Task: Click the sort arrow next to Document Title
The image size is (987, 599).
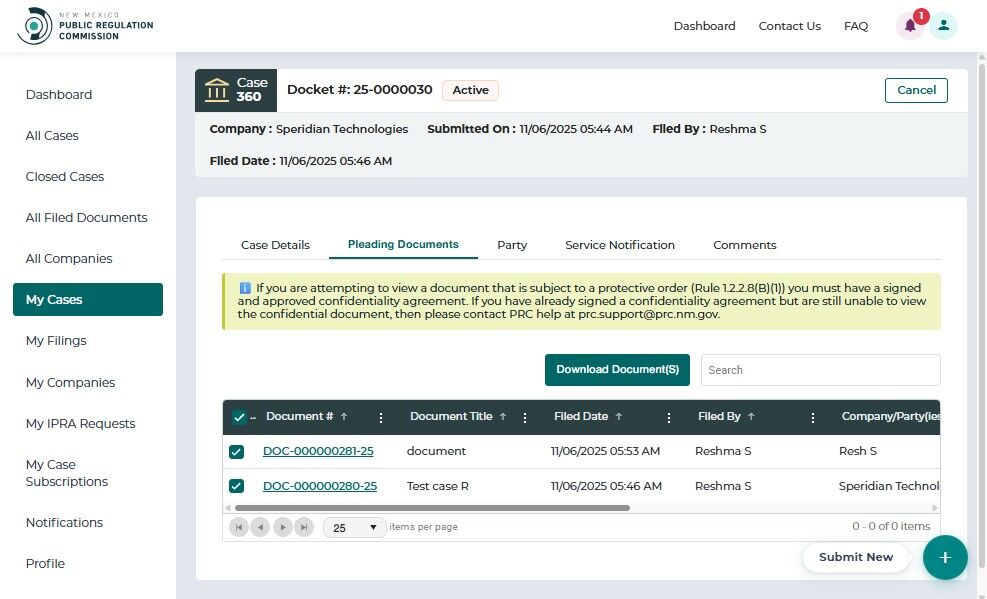Action: pyautogui.click(x=503, y=417)
